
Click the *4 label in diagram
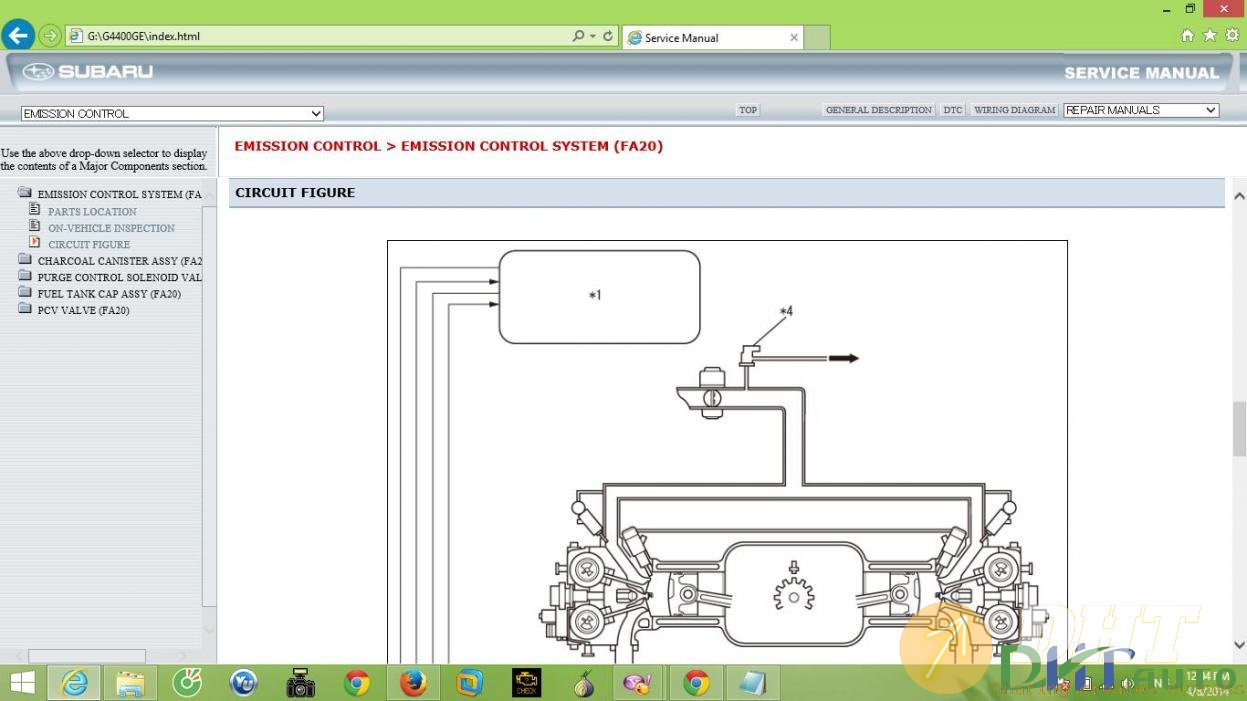[x=786, y=312]
